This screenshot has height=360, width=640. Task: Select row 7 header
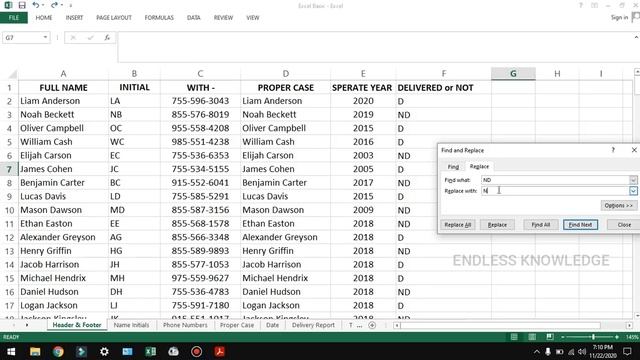pos(9,169)
